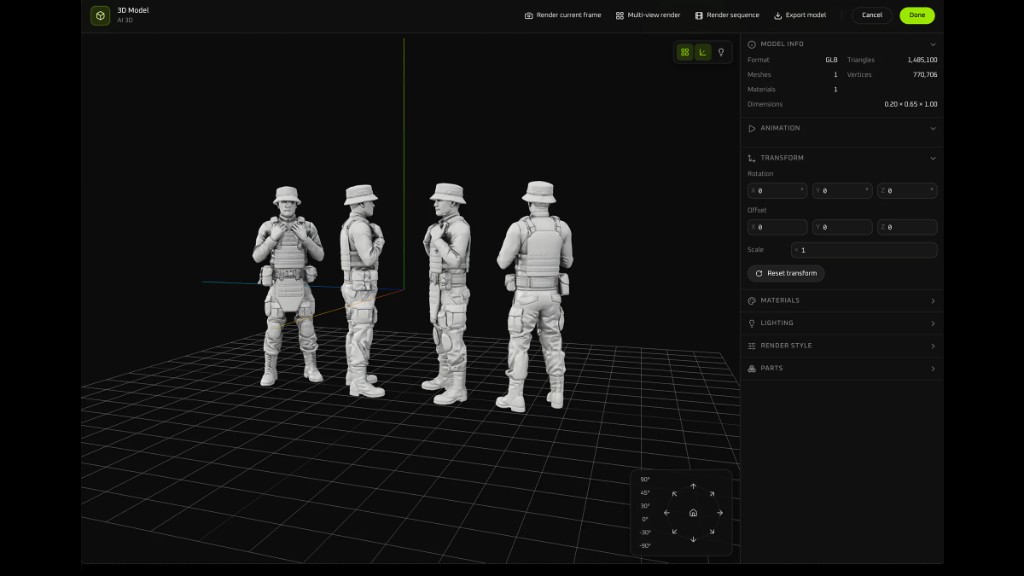Click the down-right diagonal camera arrow
Image resolution: width=1024 pixels, height=576 pixels.
tap(712, 532)
